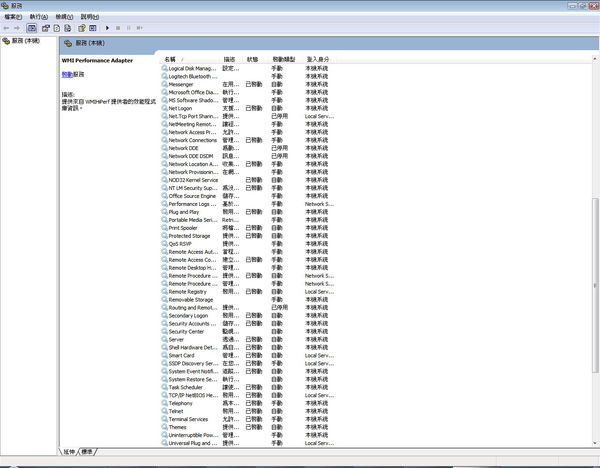This screenshot has width=600, height=468.
Task: Click the gear icon beside Messenger
Action: (x=164, y=84)
